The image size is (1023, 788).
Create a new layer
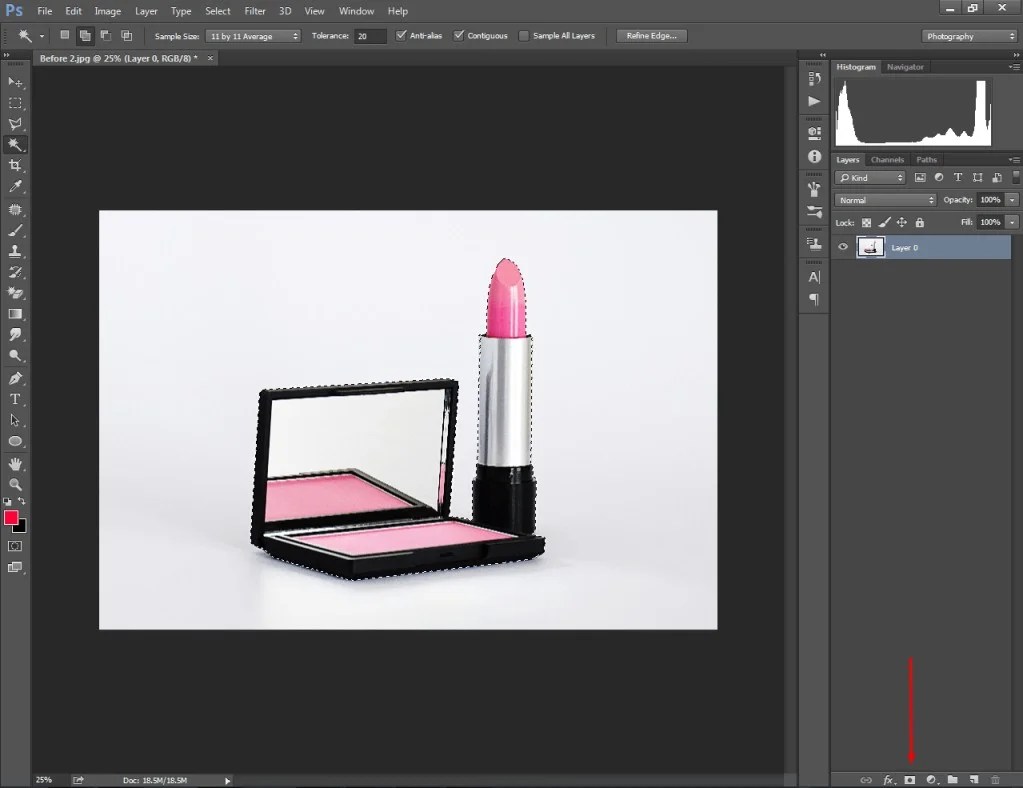pyautogui.click(x=974, y=780)
